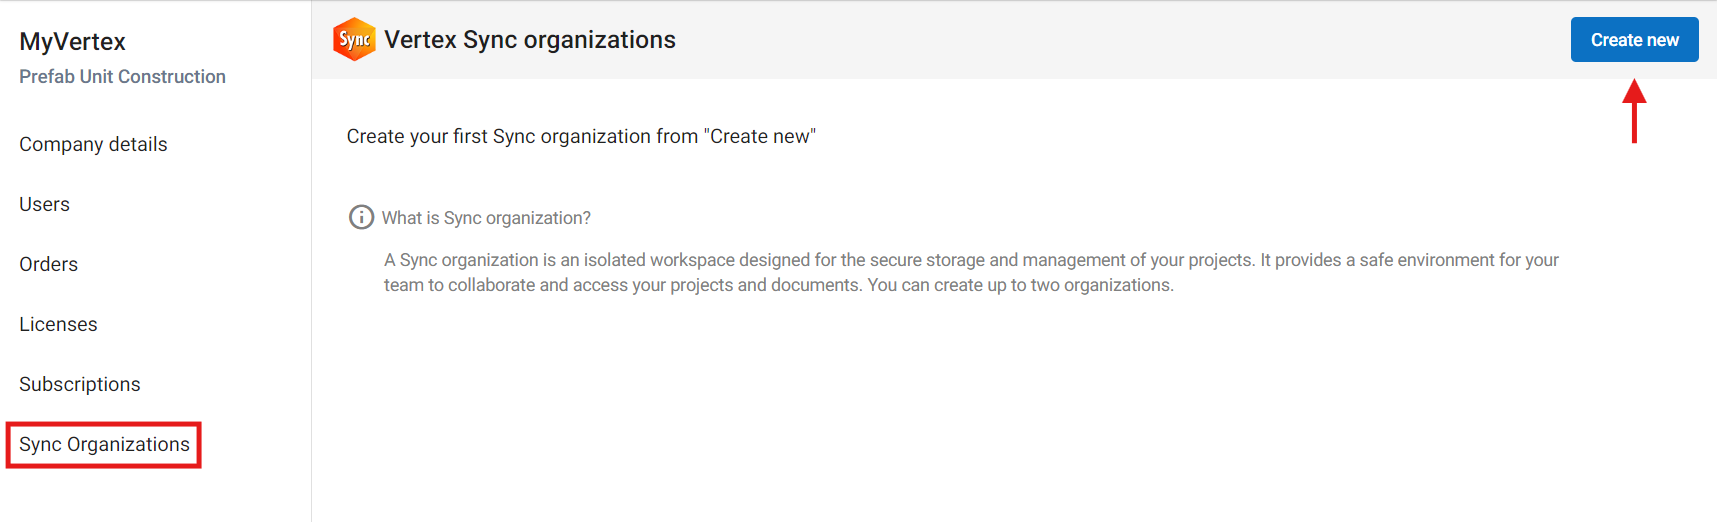Click the orange Sync logo icon
This screenshot has width=1717, height=522.
coord(354,40)
